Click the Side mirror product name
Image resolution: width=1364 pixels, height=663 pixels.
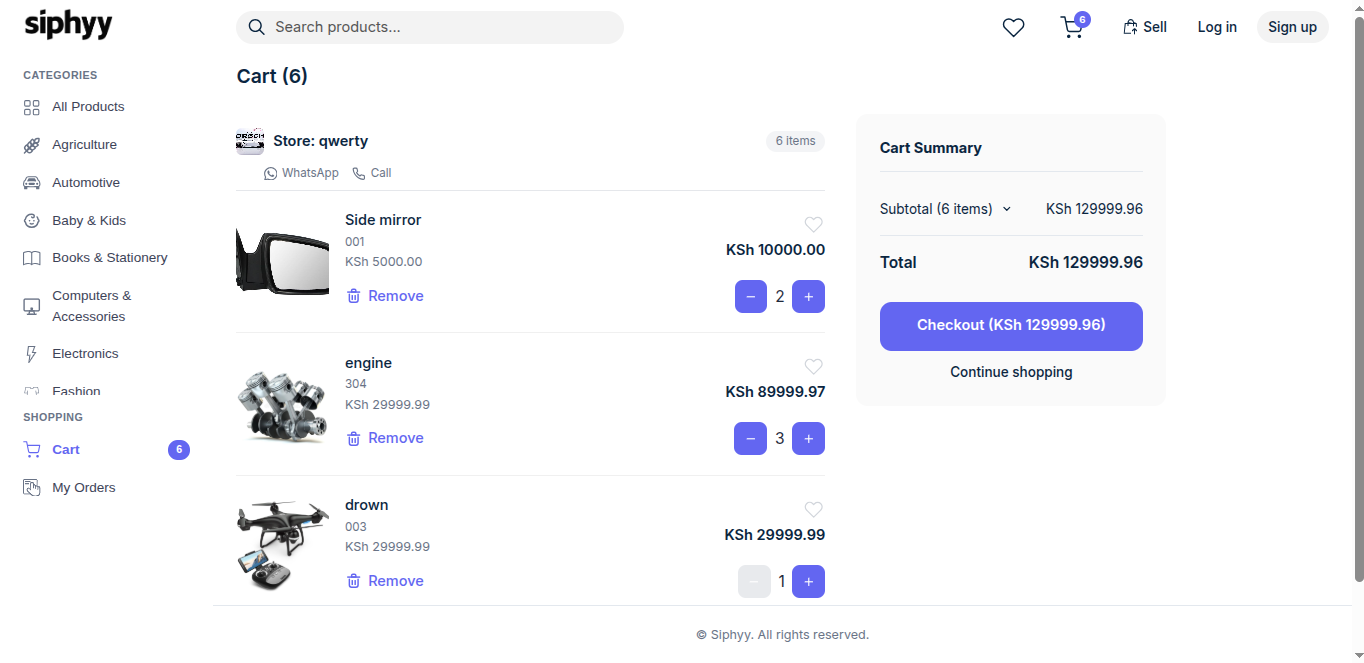(383, 220)
